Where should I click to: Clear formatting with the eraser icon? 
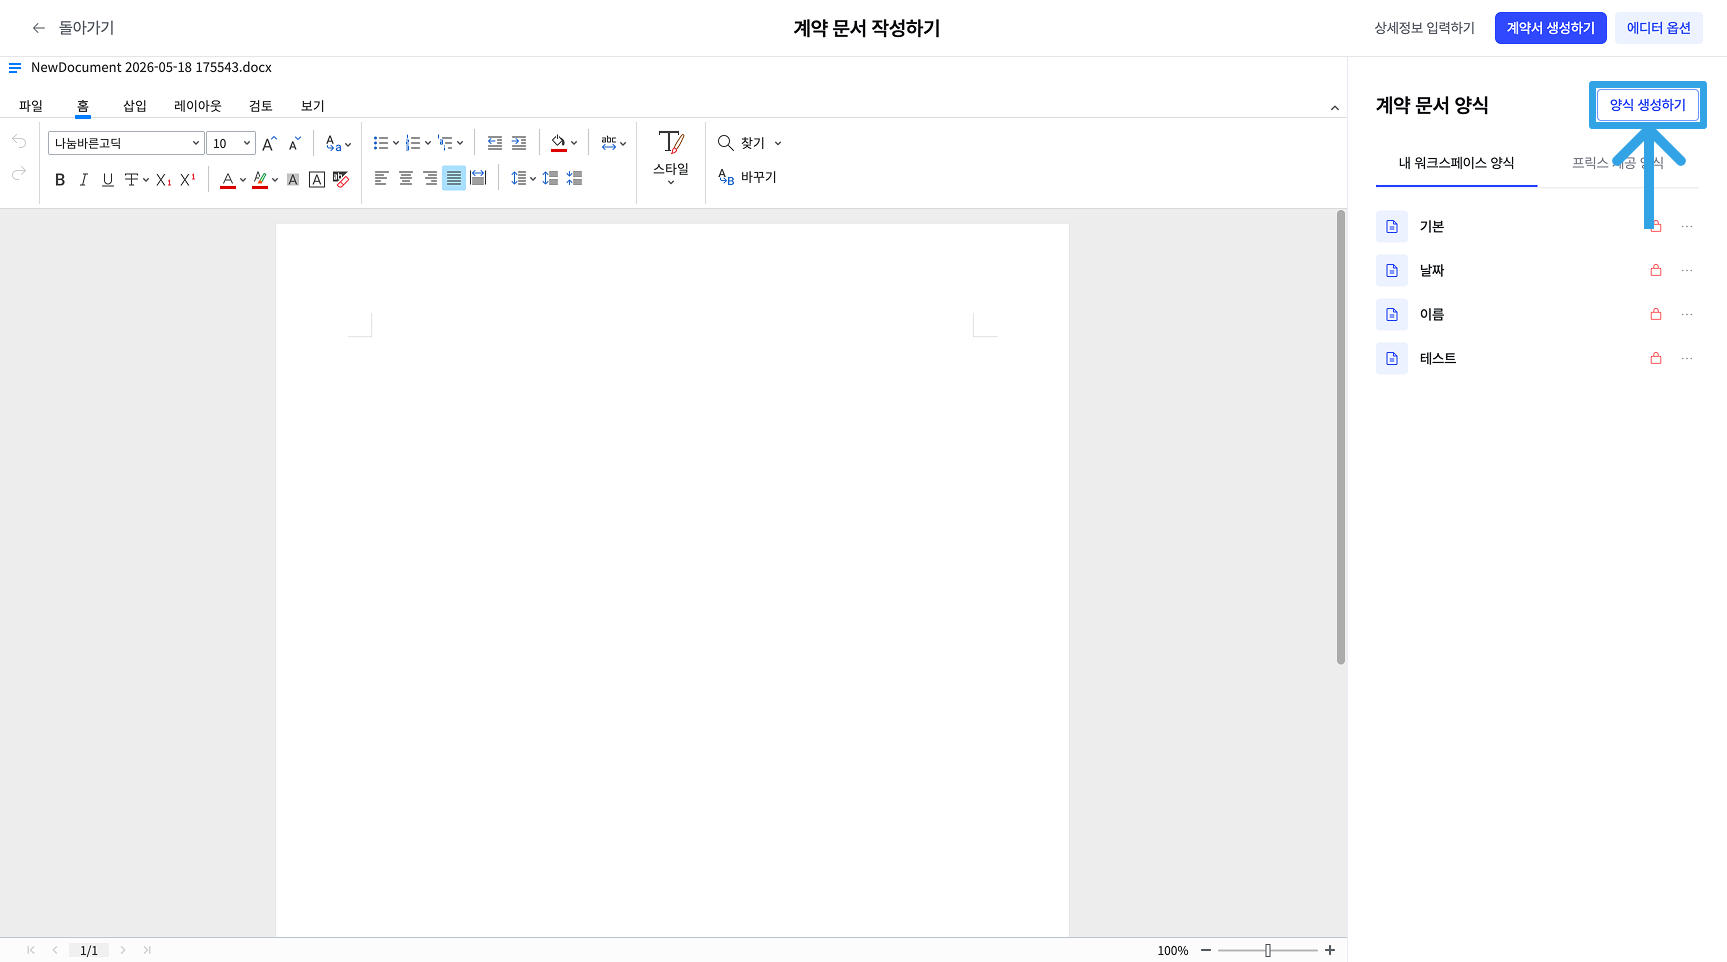point(341,179)
